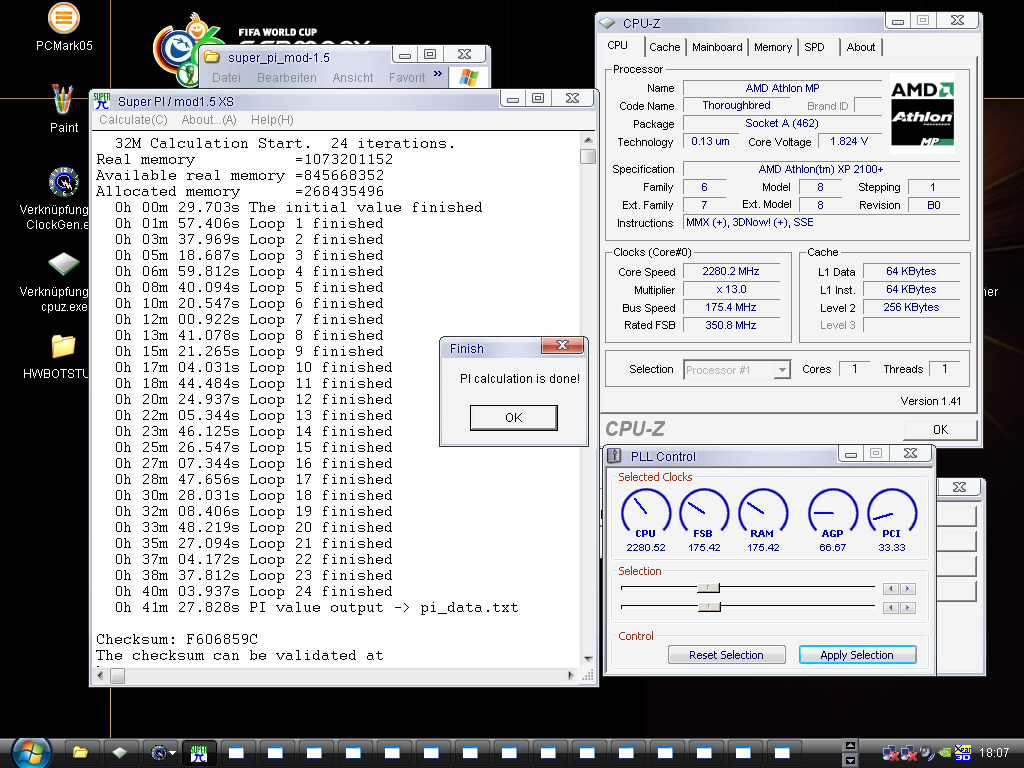
Task: Click the lower slider thumb in PLL Control
Action: pos(708,607)
